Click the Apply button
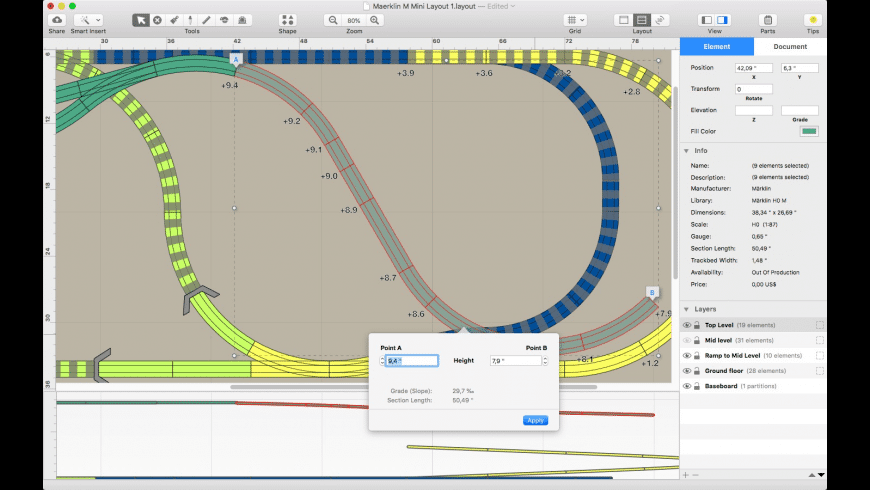This screenshot has width=870, height=490. [x=535, y=420]
